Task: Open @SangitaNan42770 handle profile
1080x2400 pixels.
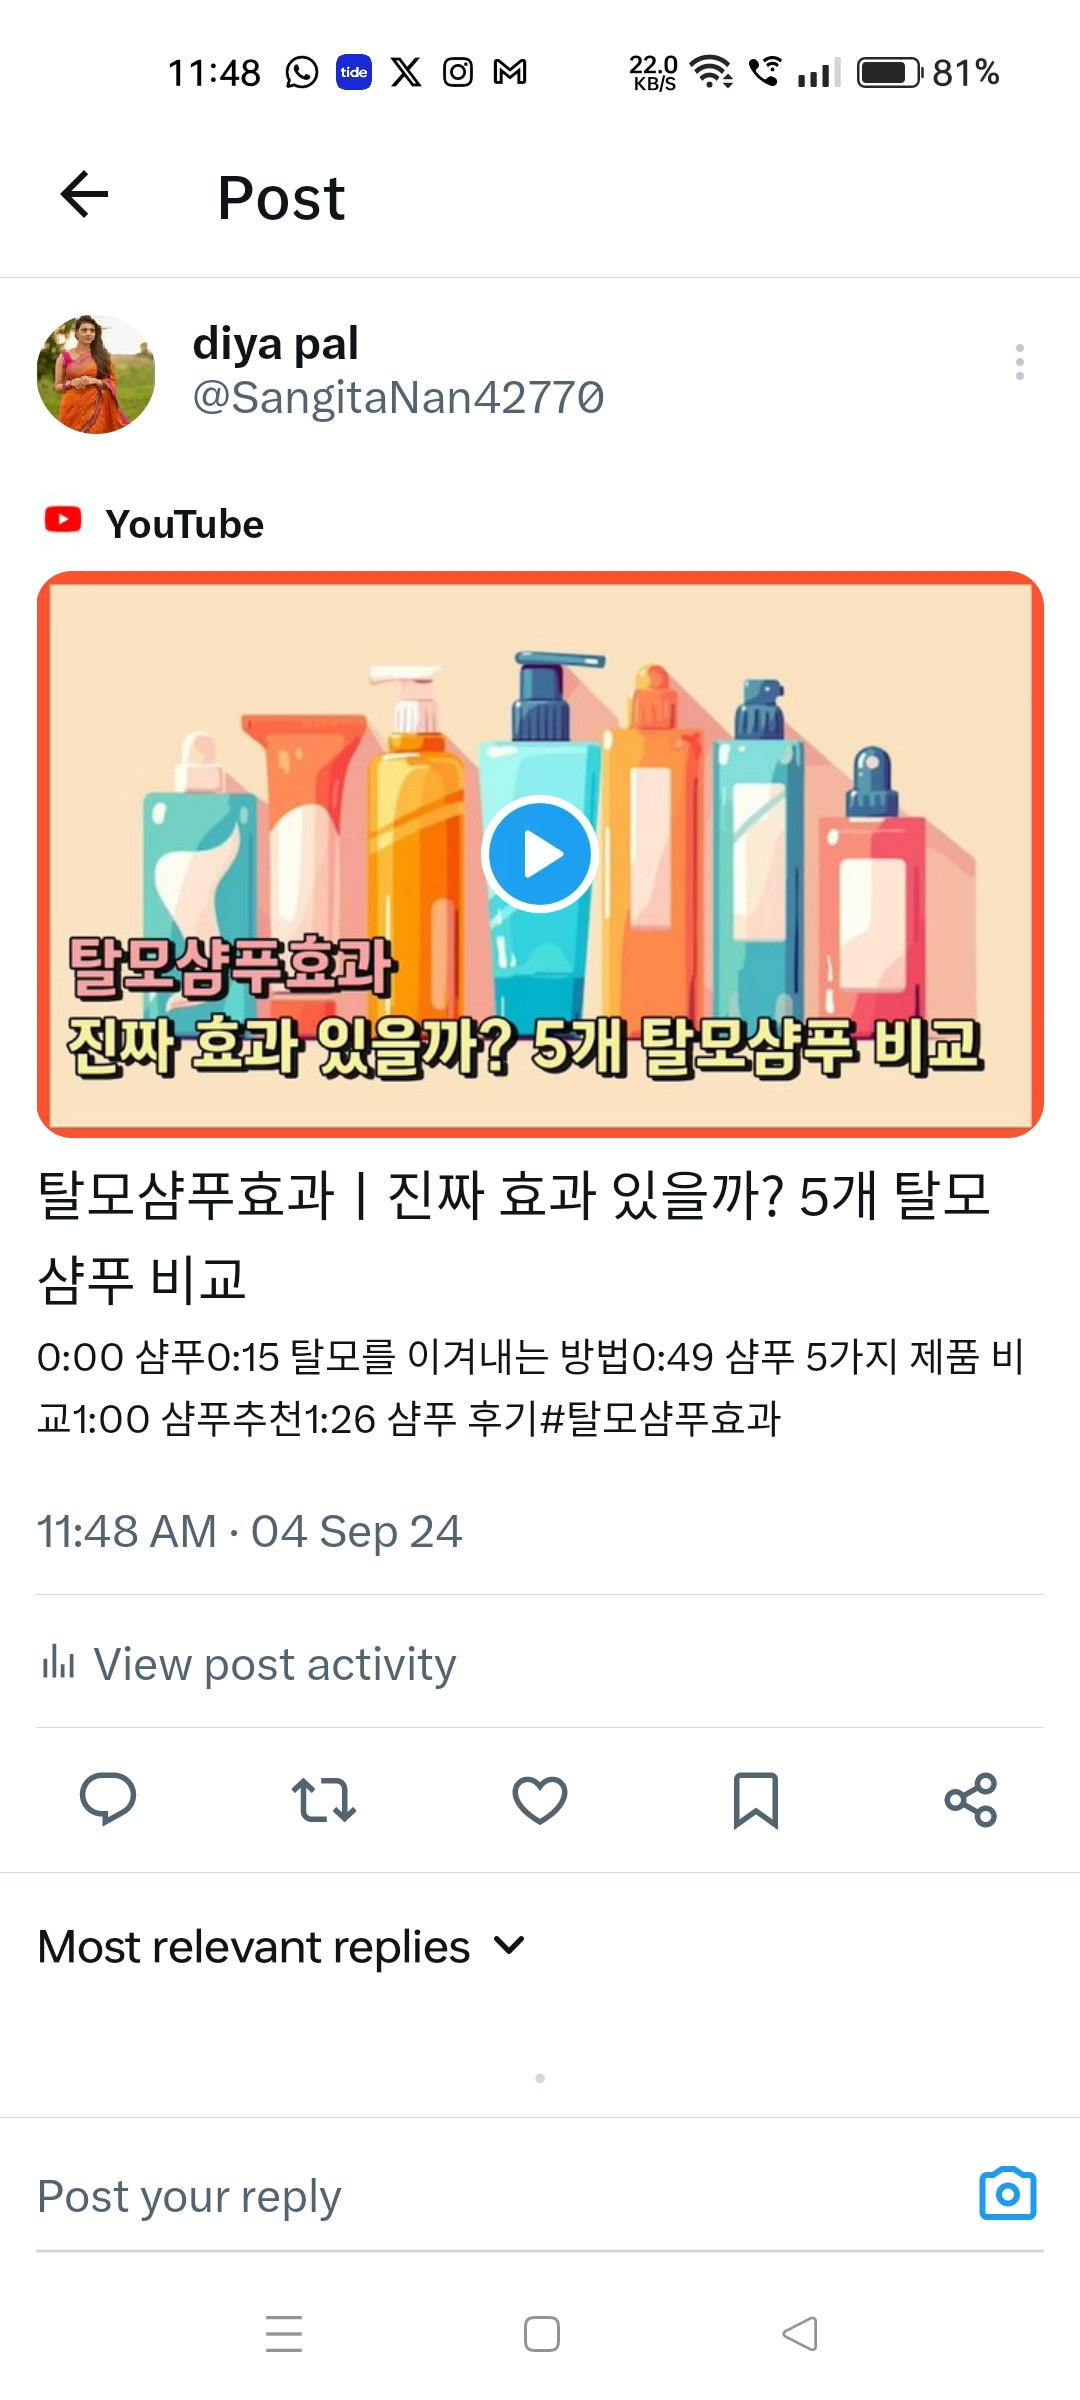Action: coord(398,397)
